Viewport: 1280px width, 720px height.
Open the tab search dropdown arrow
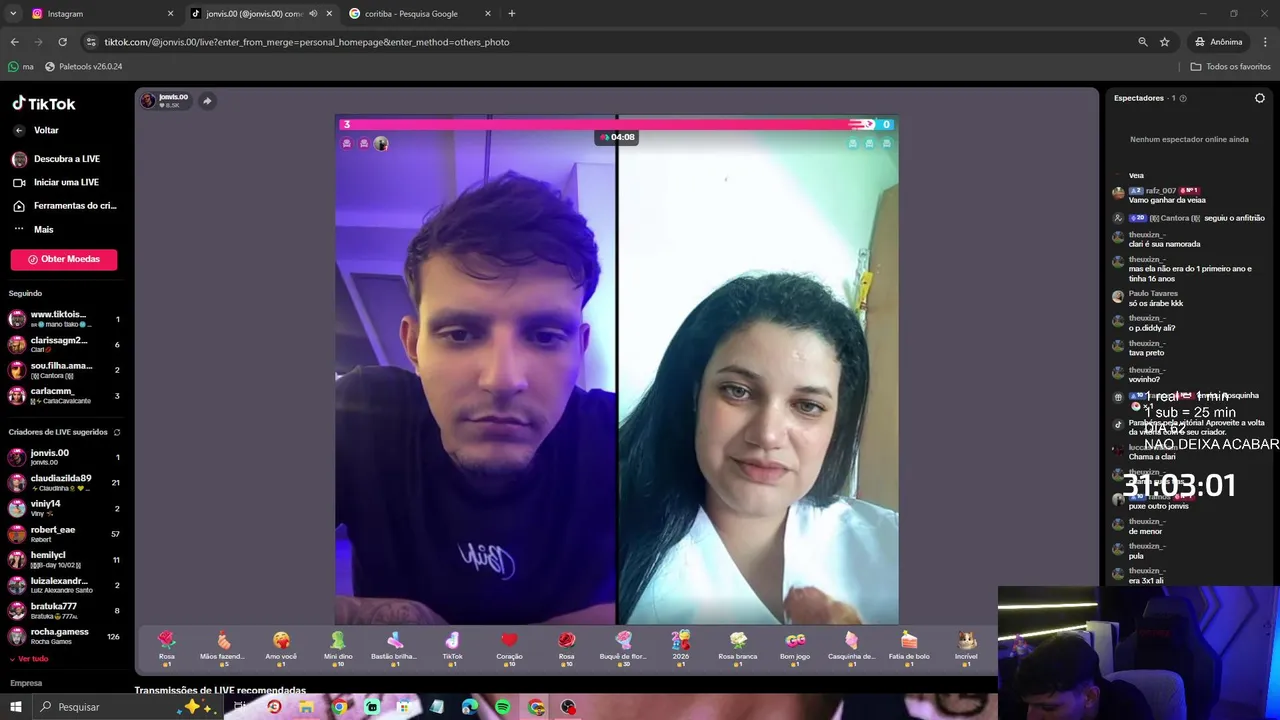pos(13,14)
